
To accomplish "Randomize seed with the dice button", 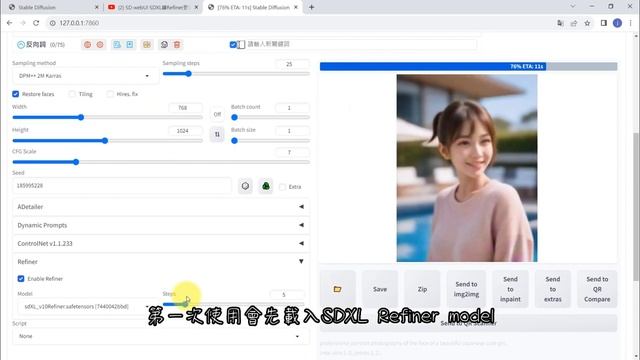I will click(x=245, y=186).
